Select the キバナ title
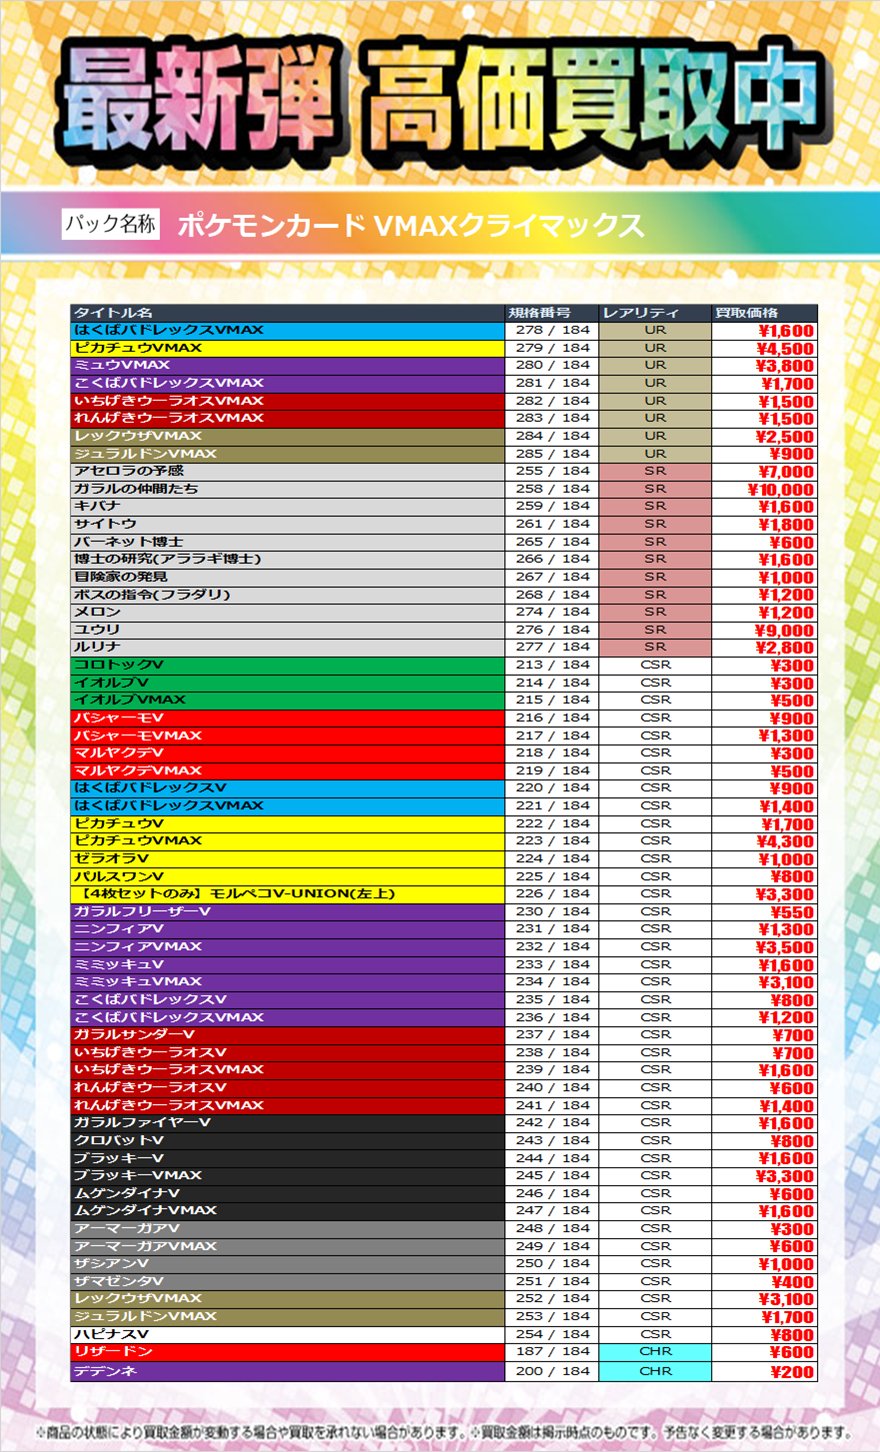This screenshot has width=880, height=1452. (288, 506)
